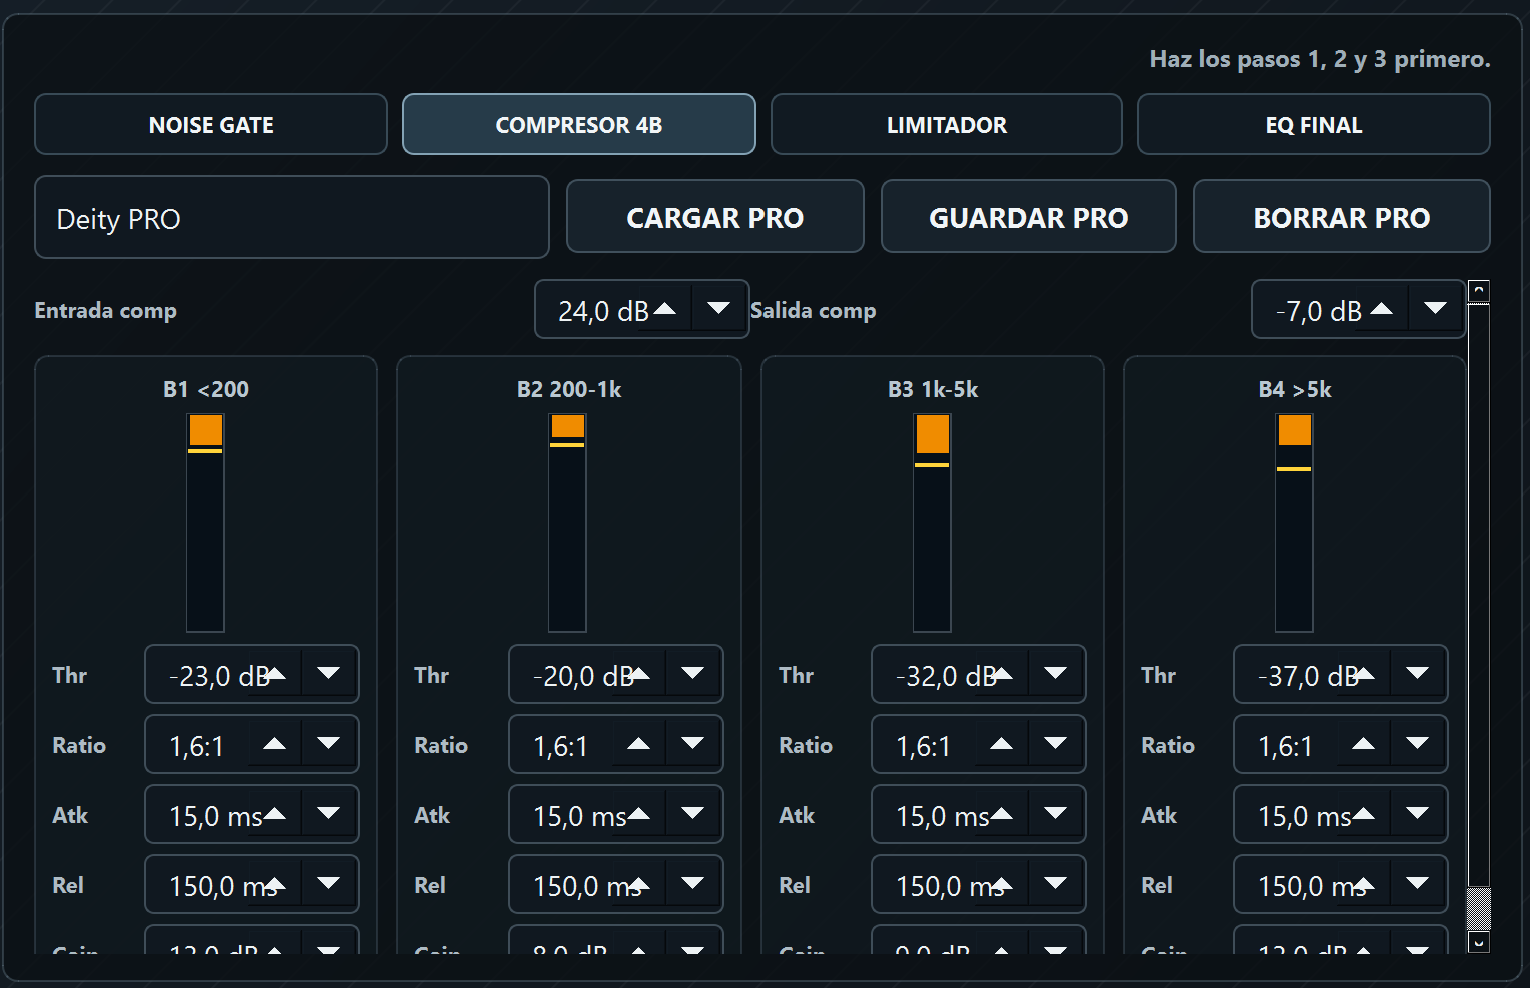Decrease Entrada comp value with down arrow
The image size is (1530, 988).
718,310
